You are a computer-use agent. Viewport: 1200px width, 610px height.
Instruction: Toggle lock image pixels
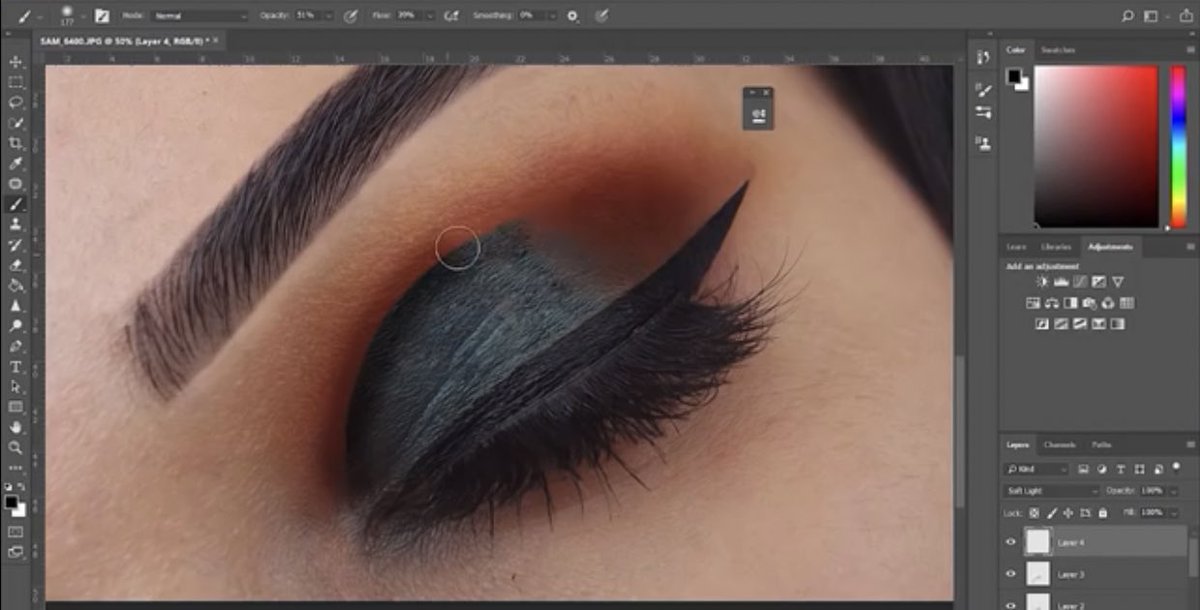point(1051,512)
